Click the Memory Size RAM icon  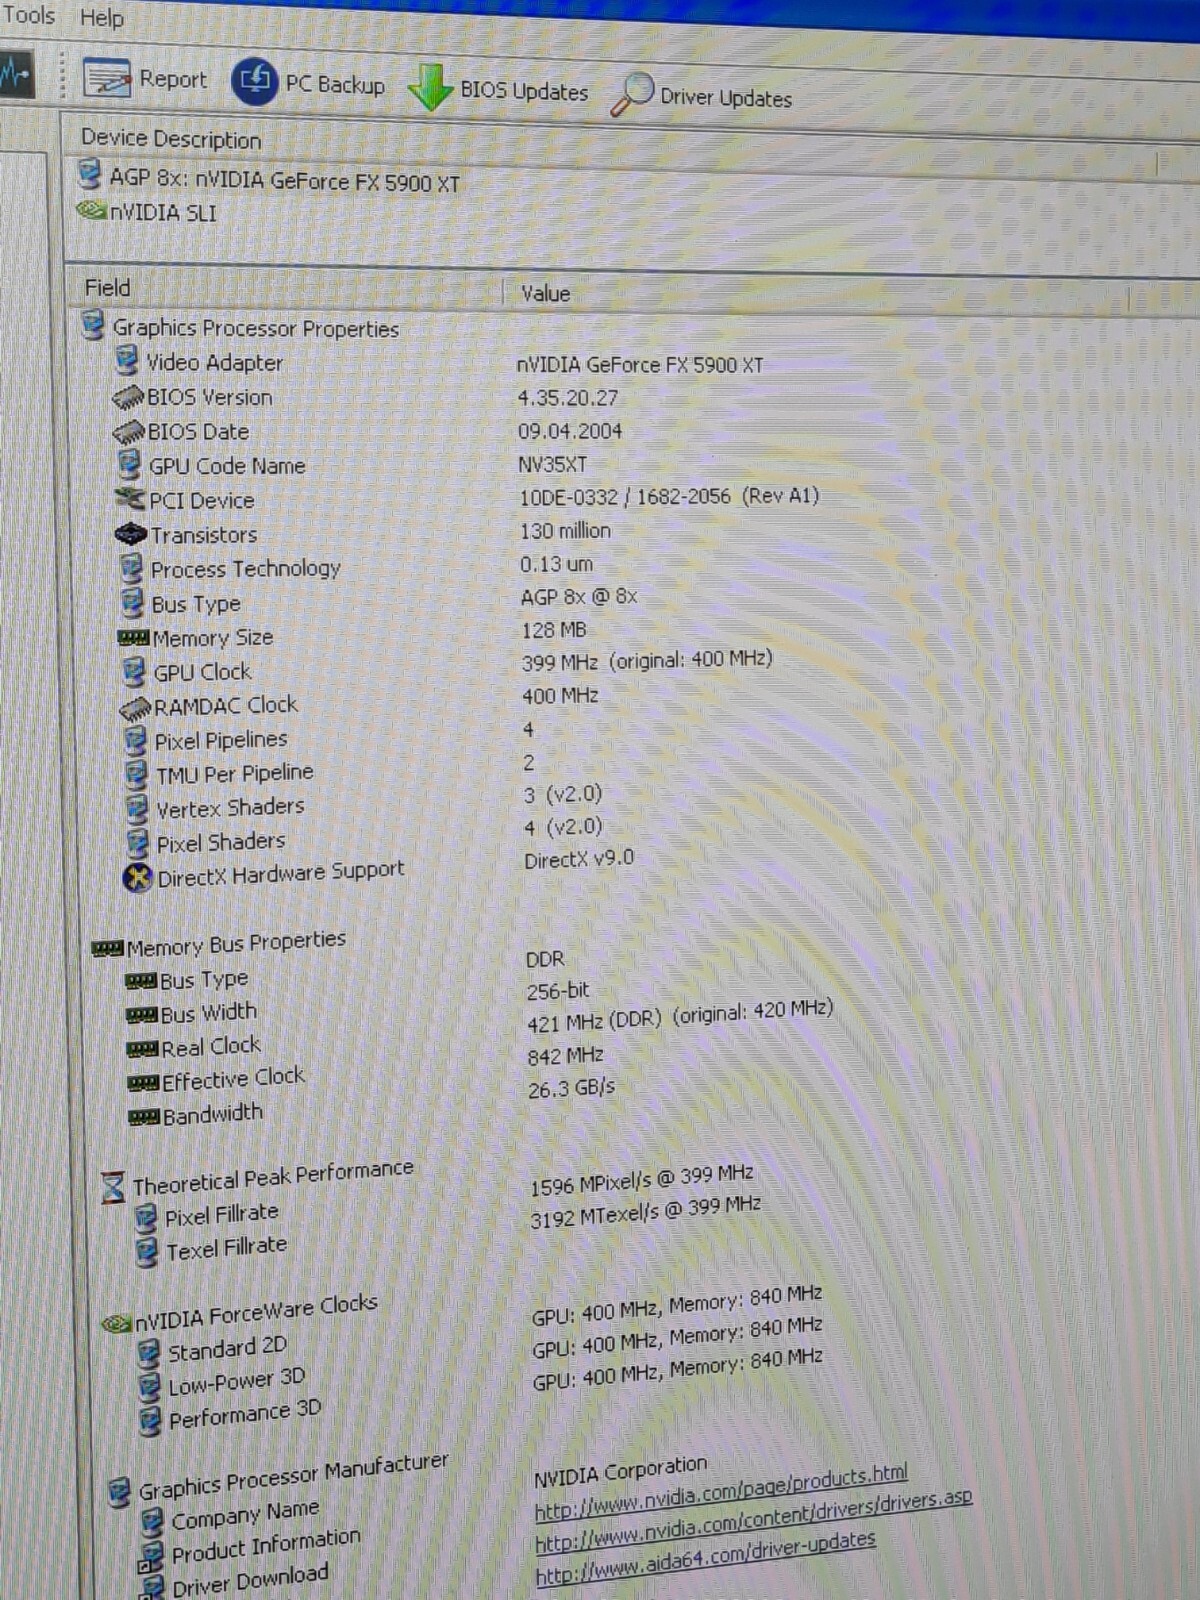[133, 638]
